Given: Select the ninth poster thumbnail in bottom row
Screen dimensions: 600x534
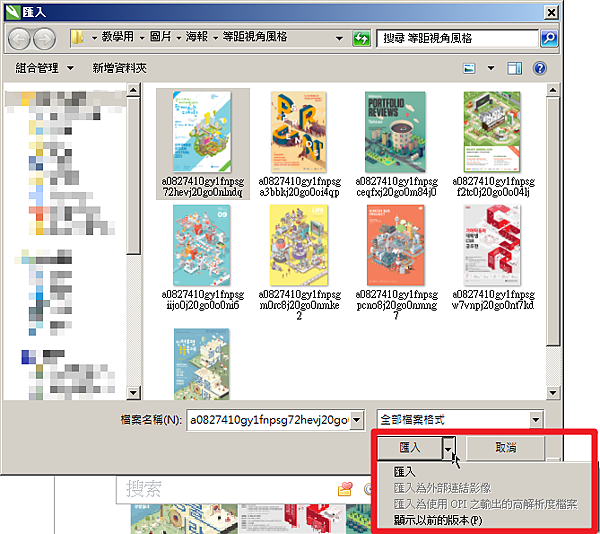Looking at the screenshot, I should point(202,364).
